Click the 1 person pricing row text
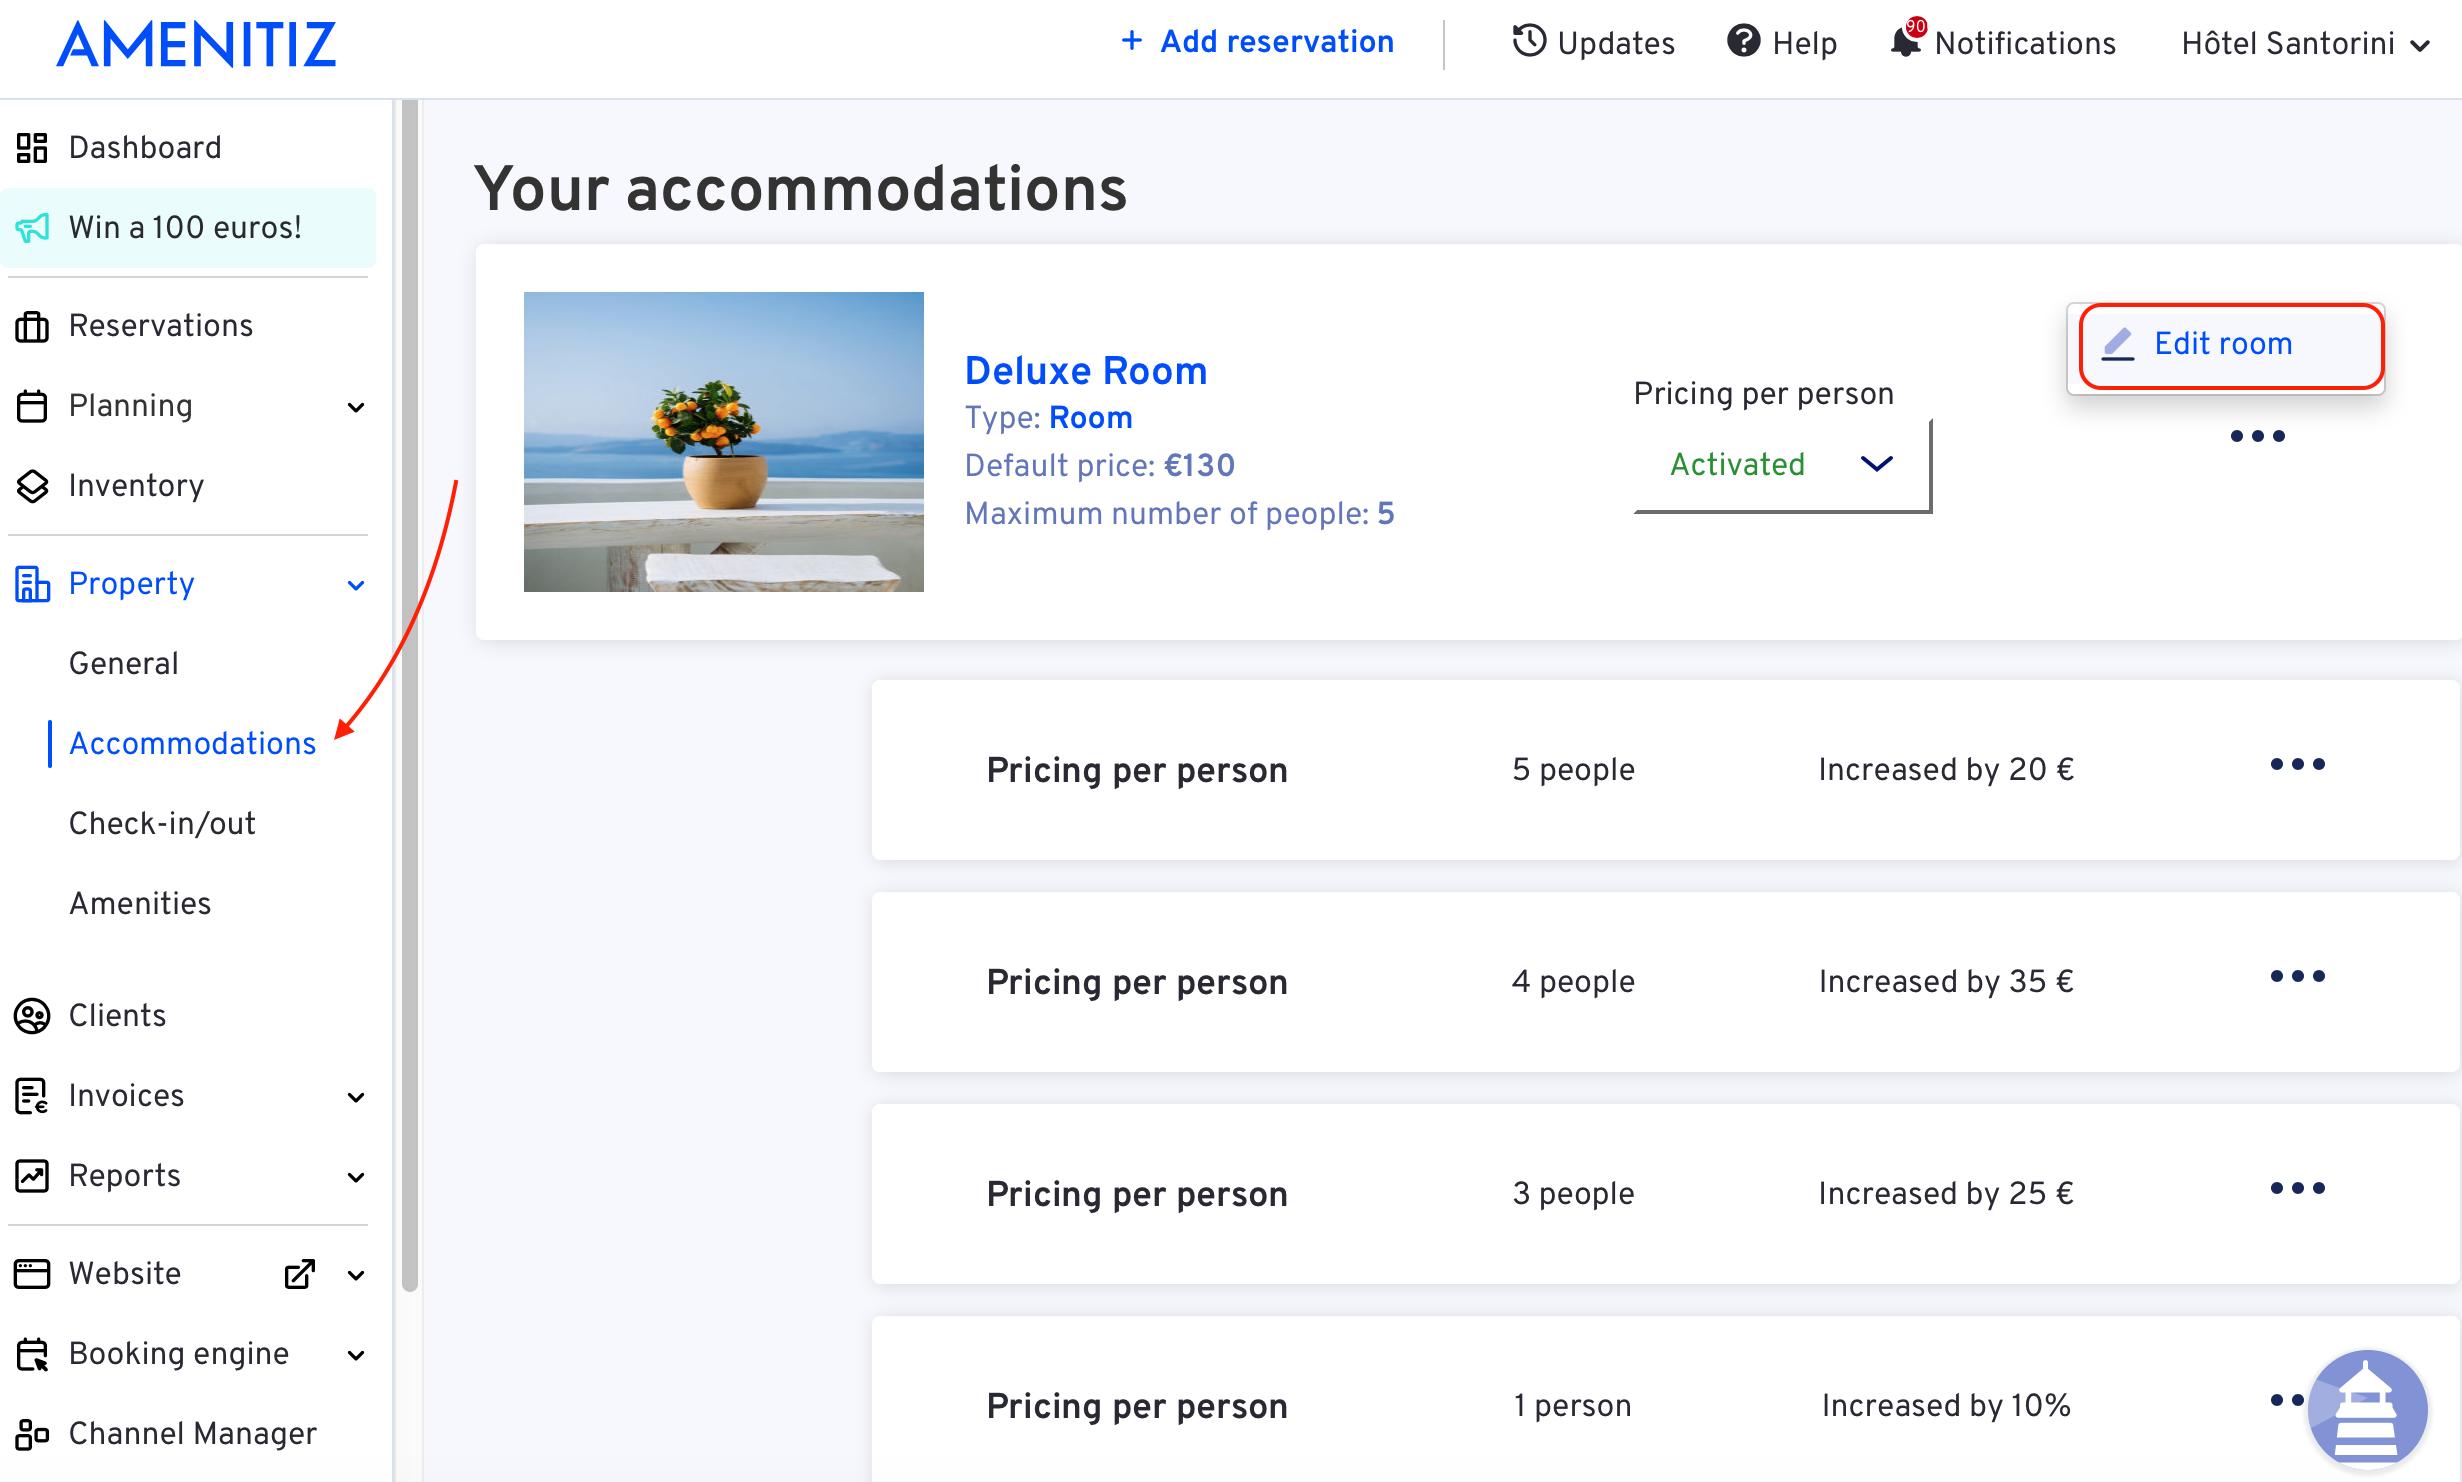2462x1482 pixels. click(x=1572, y=1405)
